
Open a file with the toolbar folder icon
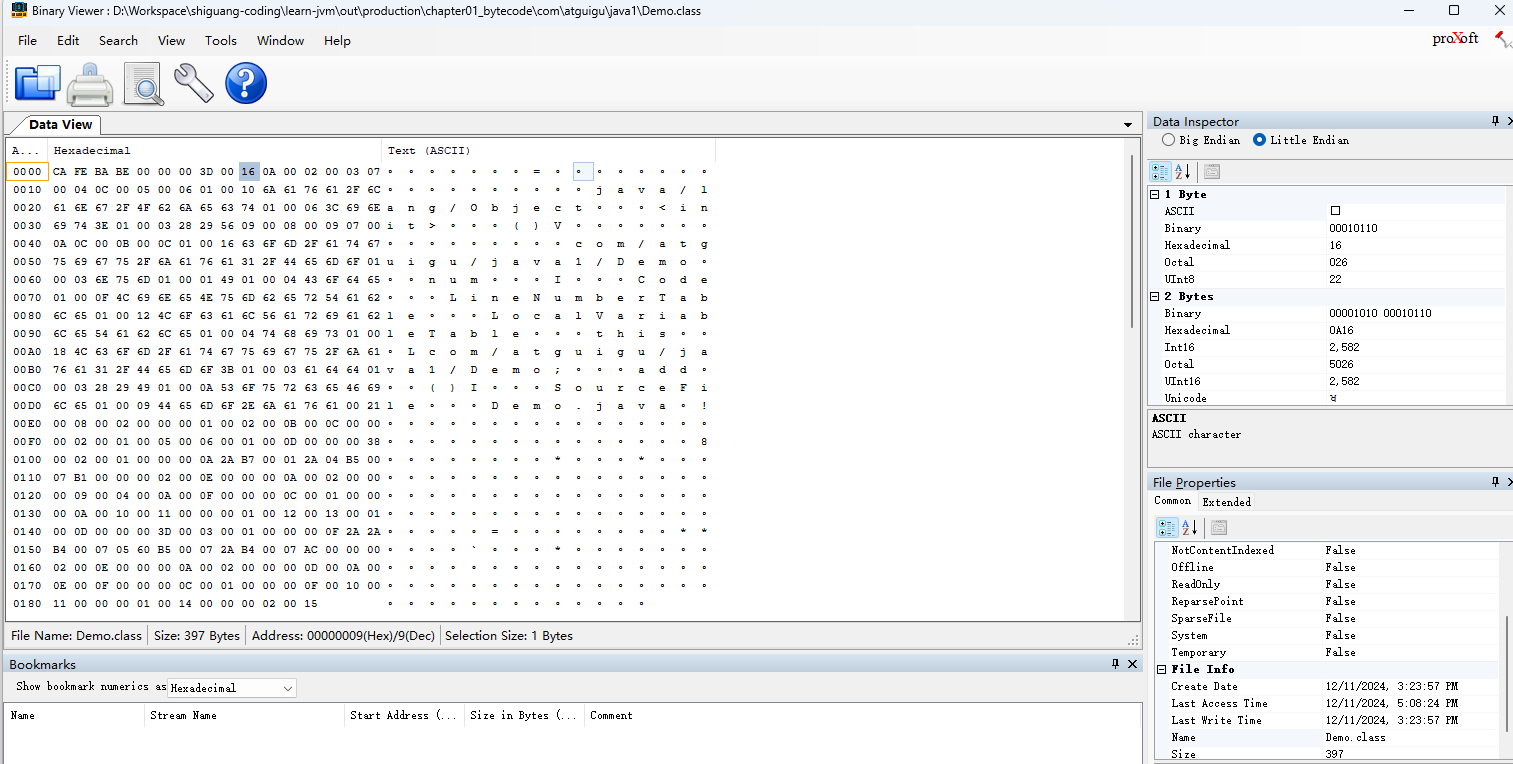pos(37,83)
